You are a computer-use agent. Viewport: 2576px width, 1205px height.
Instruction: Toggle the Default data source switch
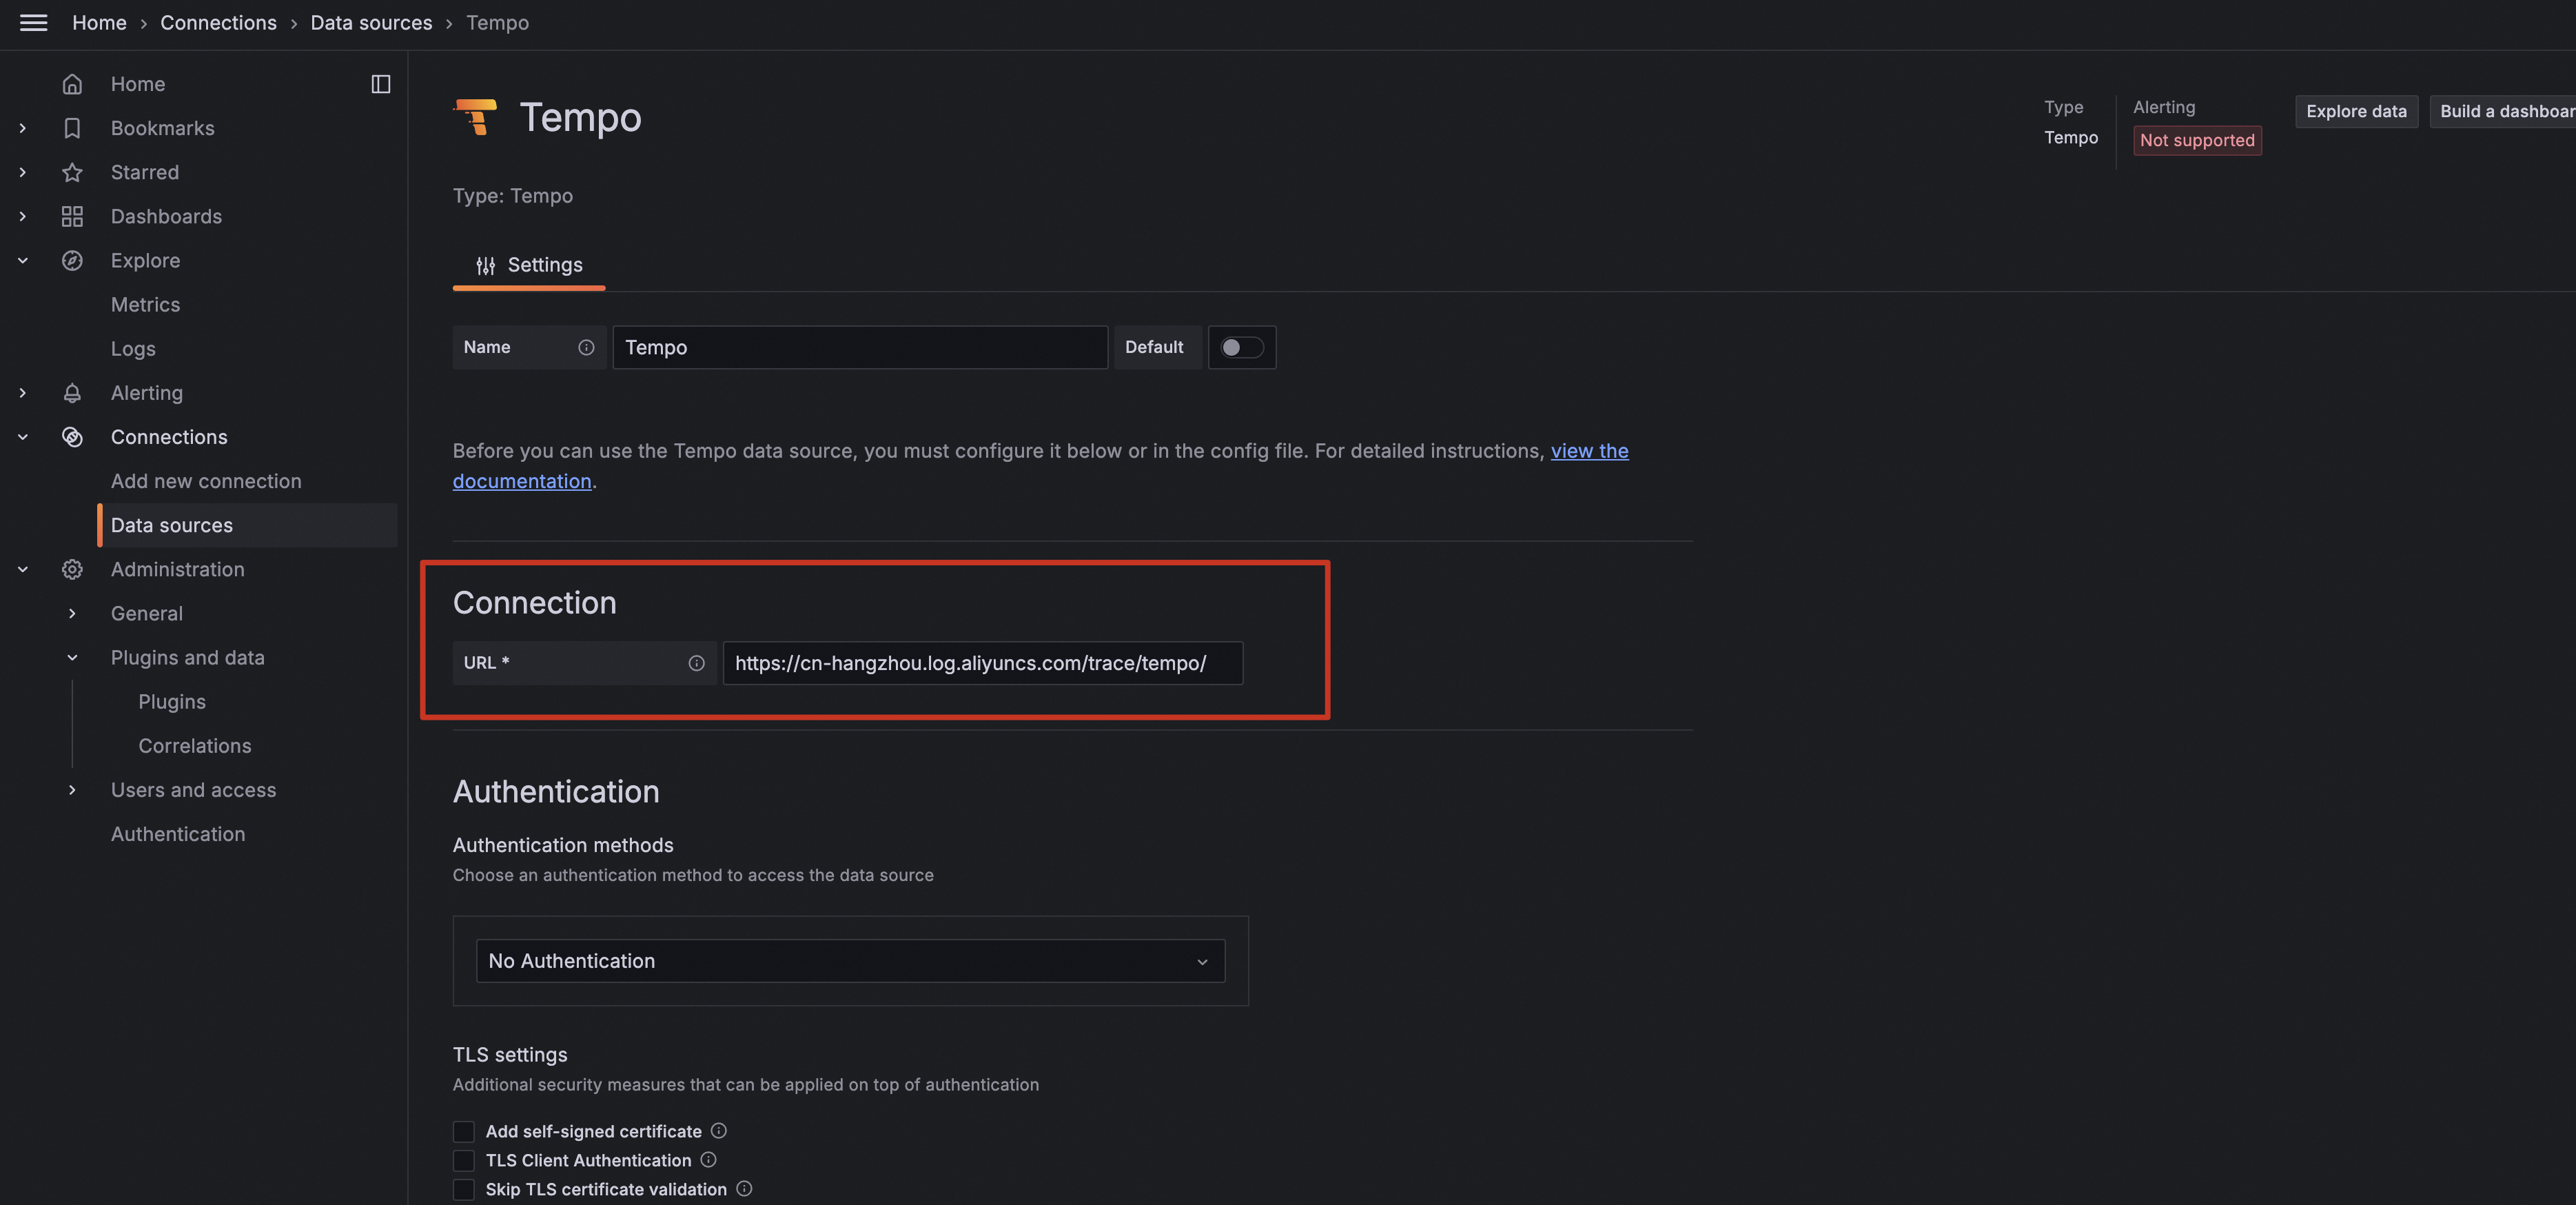coord(1242,347)
